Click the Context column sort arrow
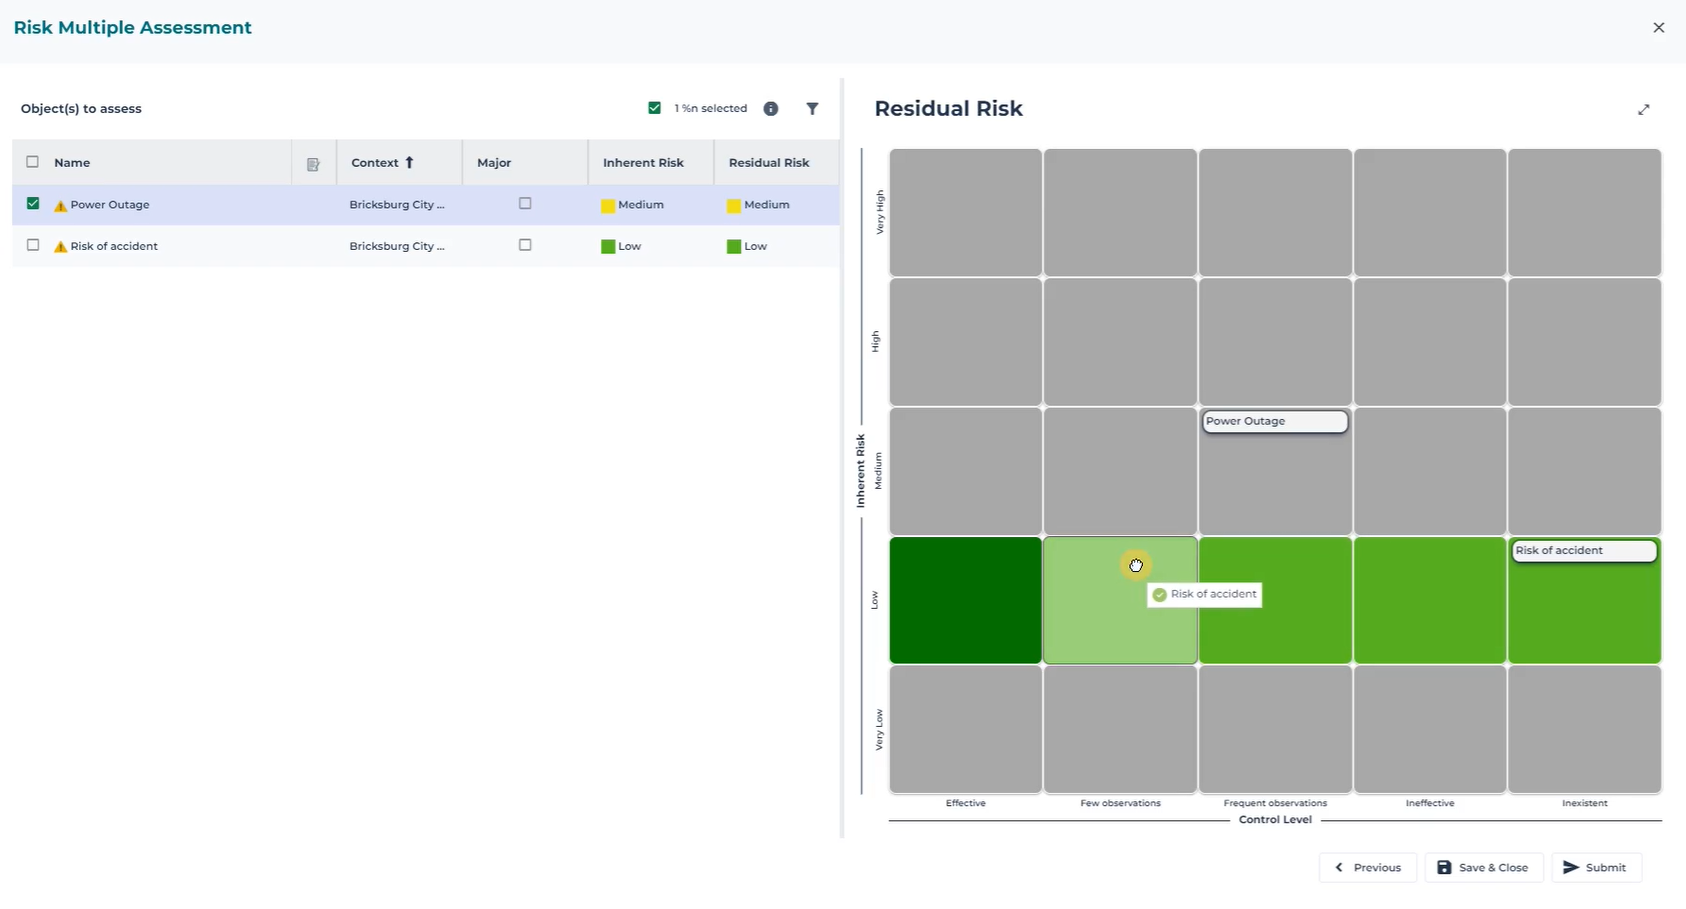This screenshot has width=1686, height=909. 409,163
